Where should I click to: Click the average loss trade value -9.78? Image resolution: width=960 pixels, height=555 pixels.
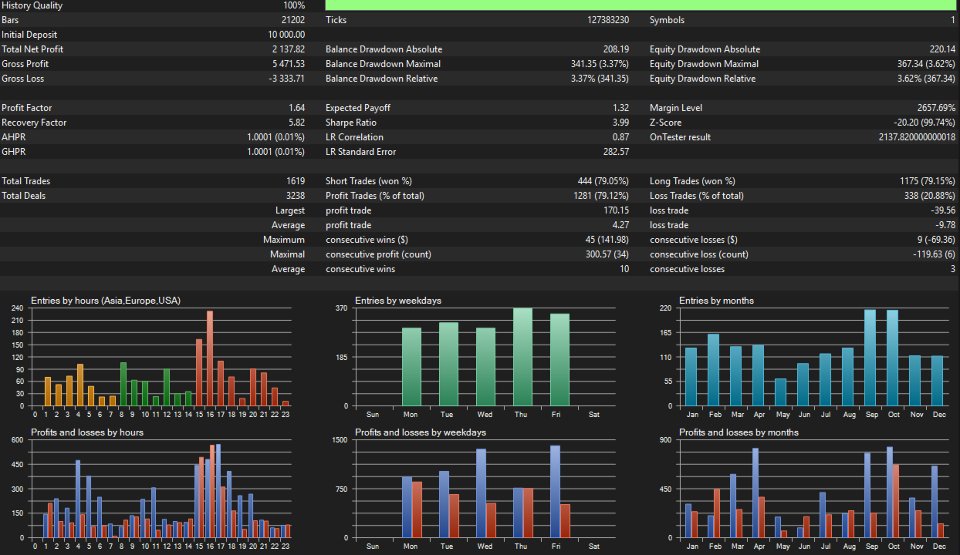click(x=945, y=225)
